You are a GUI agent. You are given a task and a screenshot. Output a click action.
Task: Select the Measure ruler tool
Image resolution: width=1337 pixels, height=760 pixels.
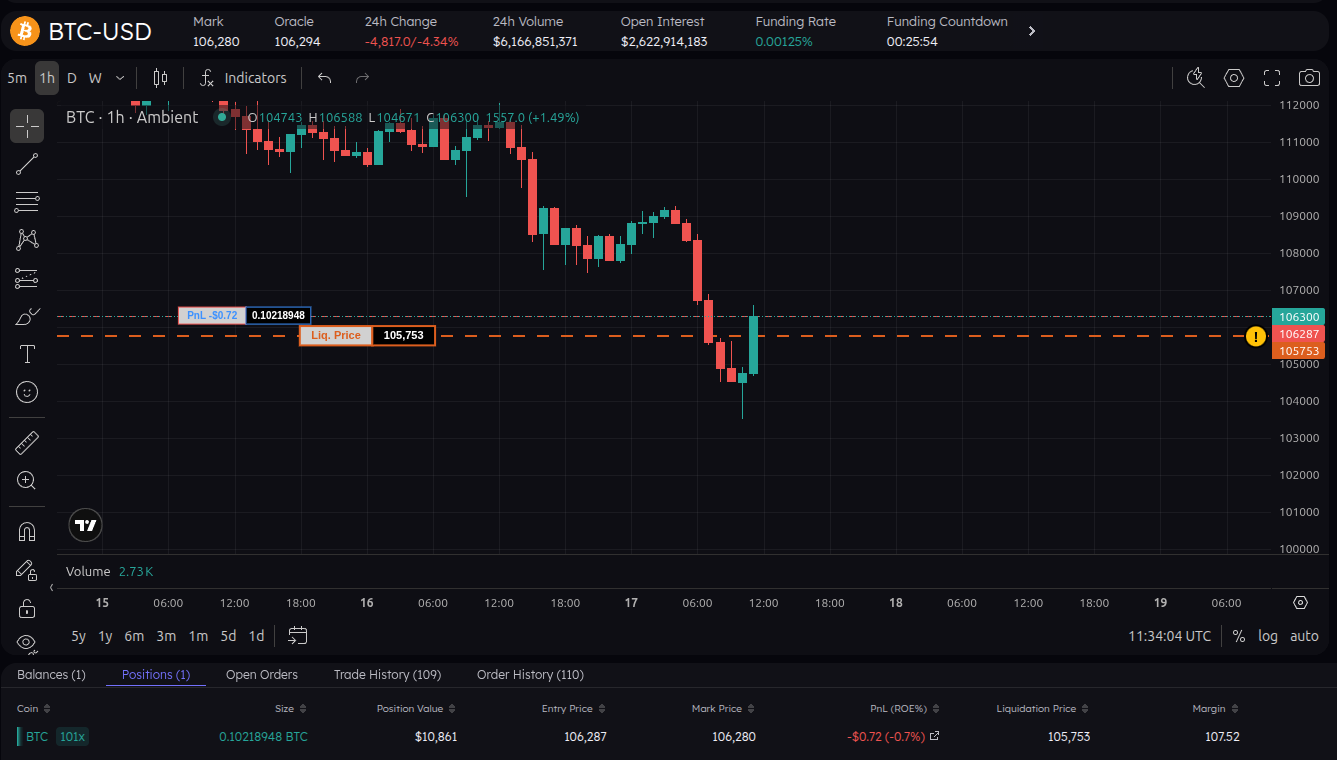[26, 441]
